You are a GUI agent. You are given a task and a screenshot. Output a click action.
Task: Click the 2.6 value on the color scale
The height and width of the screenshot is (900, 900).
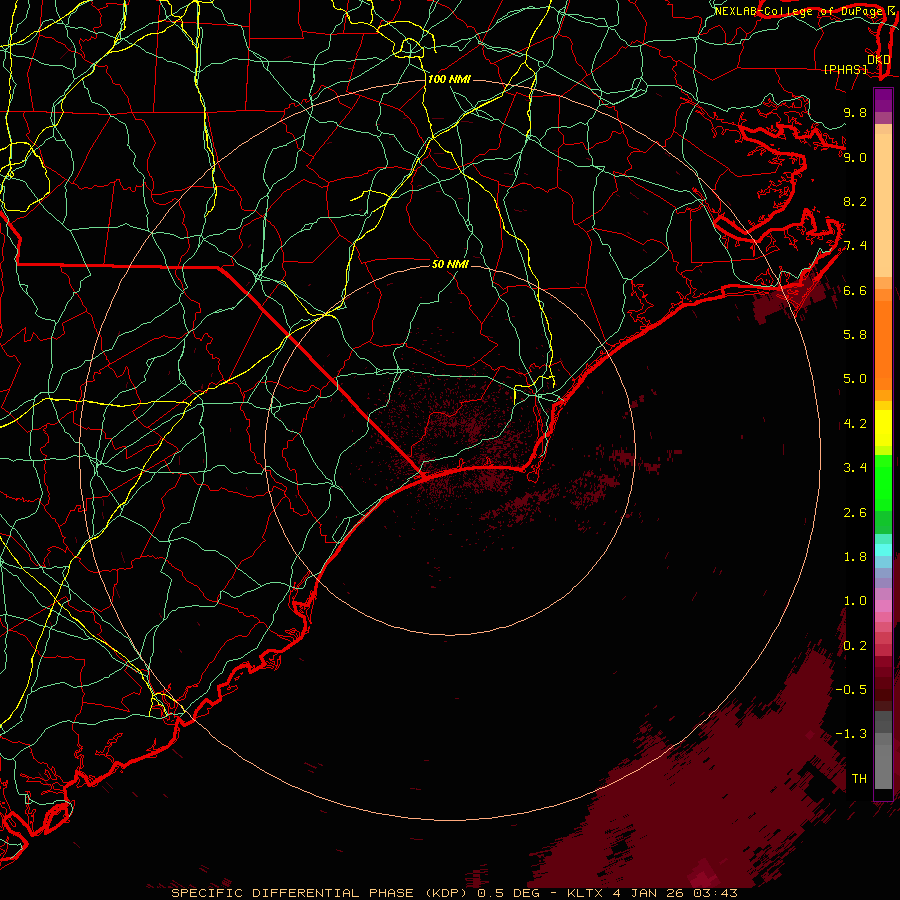(x=855, y=513)
